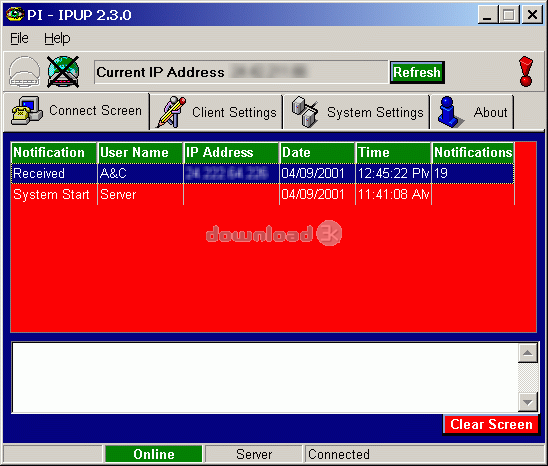Click the eye application icon in the title bar
548x466 pixels.
15,14
